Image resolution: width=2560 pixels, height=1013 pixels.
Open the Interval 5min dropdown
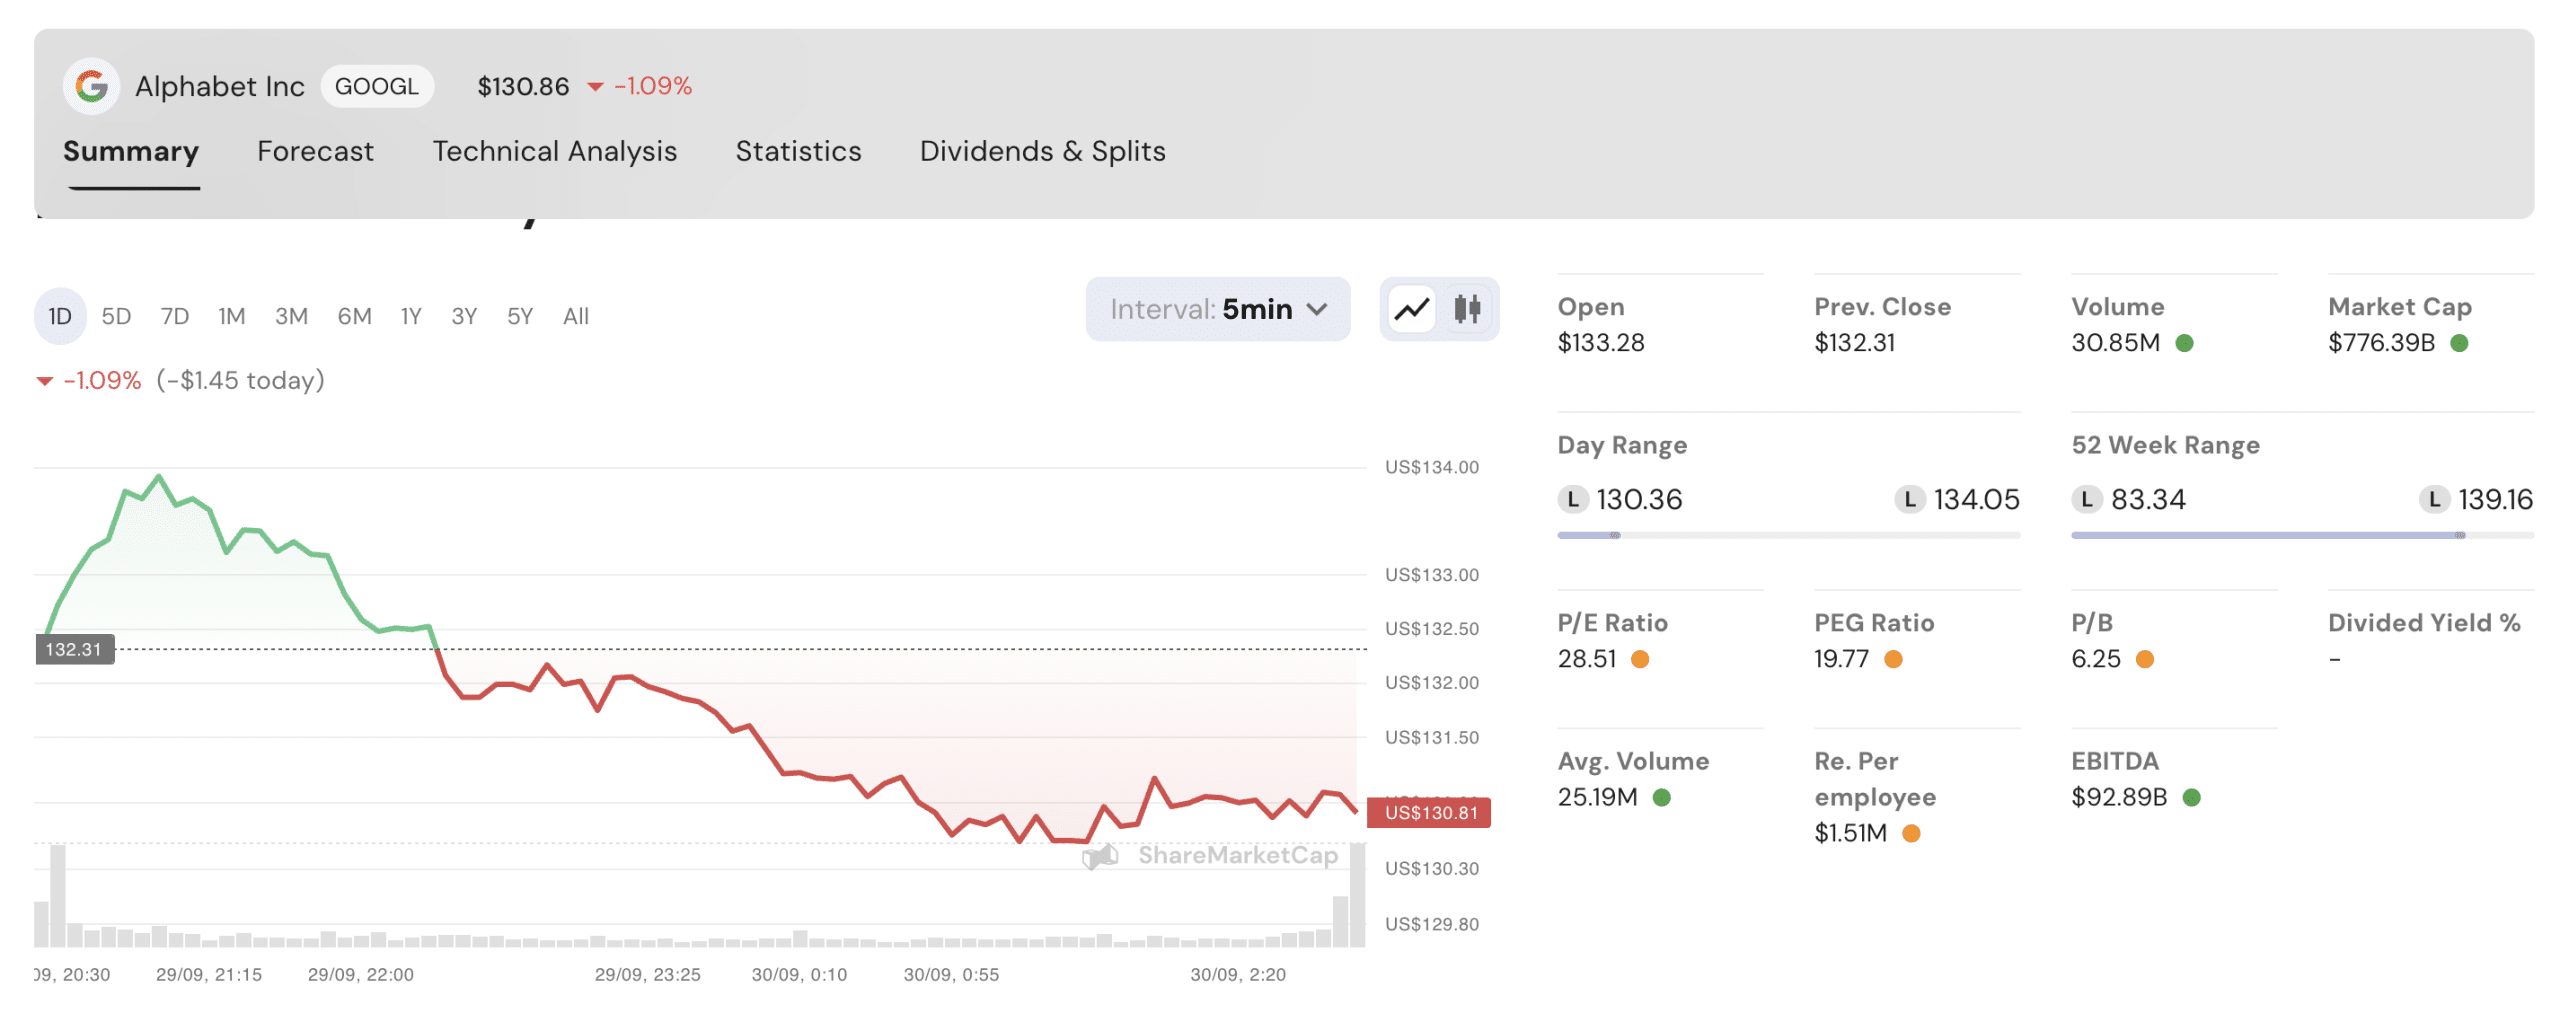(x=1217, y=308)
